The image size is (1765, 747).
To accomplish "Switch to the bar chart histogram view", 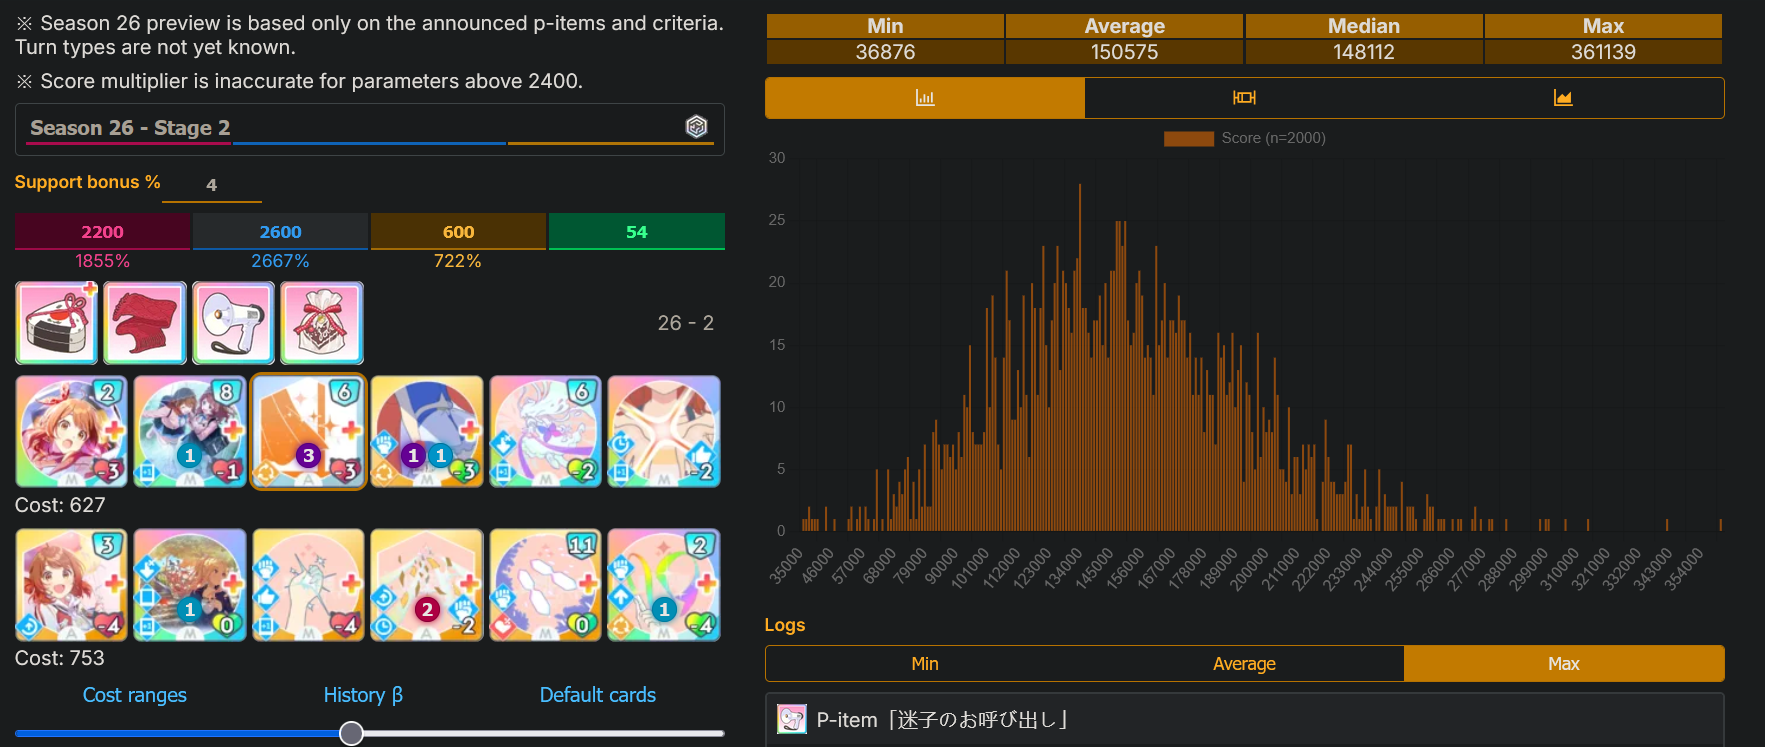I will click(x=925, y=98).
